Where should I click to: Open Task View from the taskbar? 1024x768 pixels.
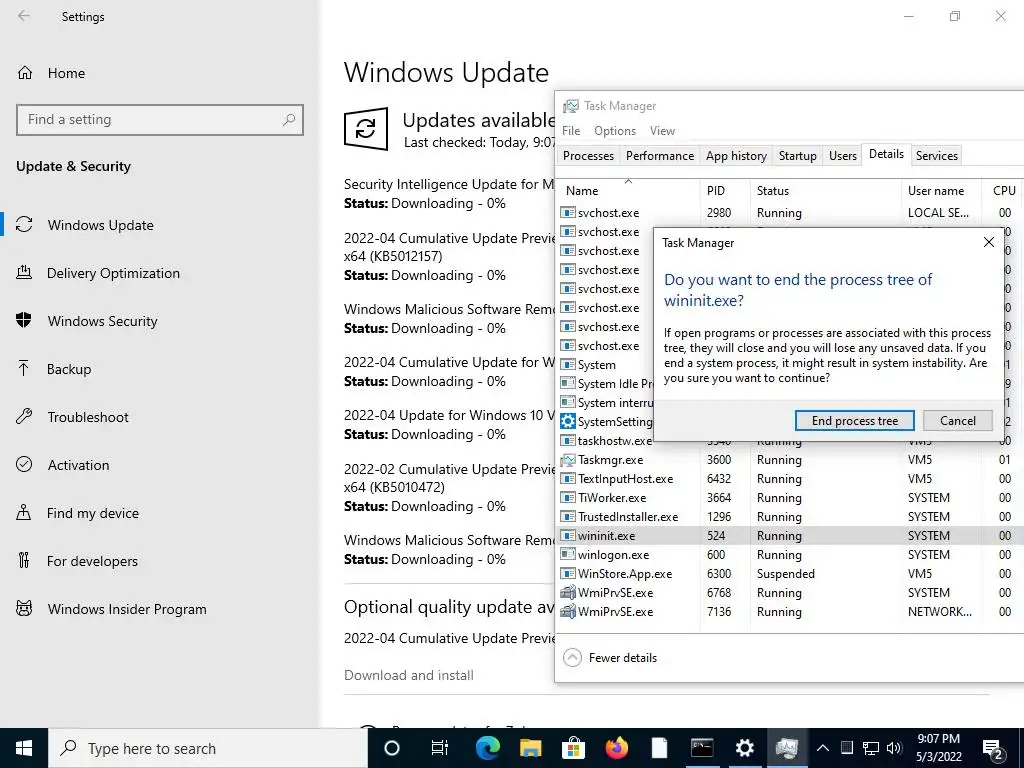(x=440, y=748)
